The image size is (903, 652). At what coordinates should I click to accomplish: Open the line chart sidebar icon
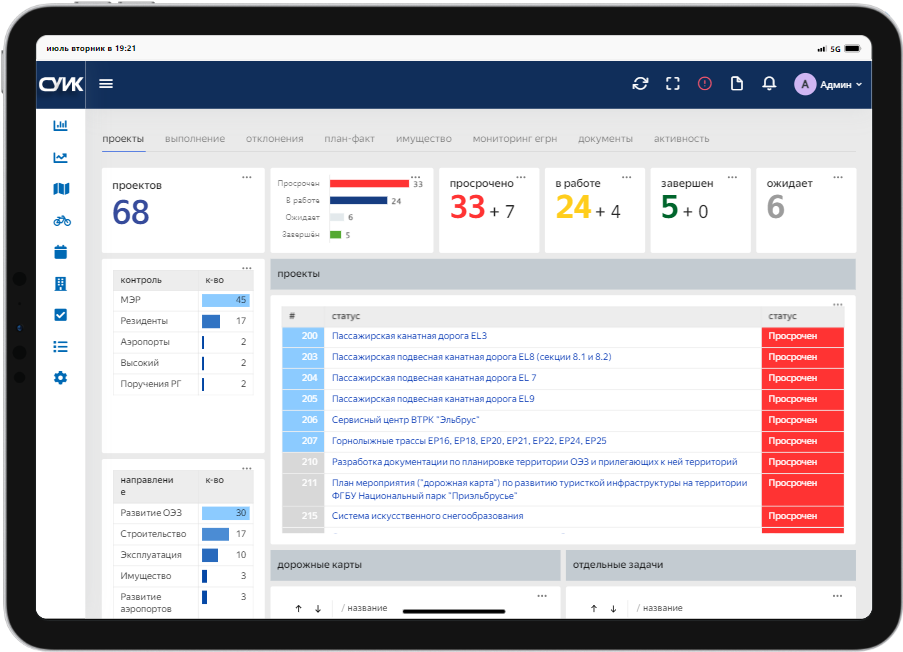pos(60,157)
